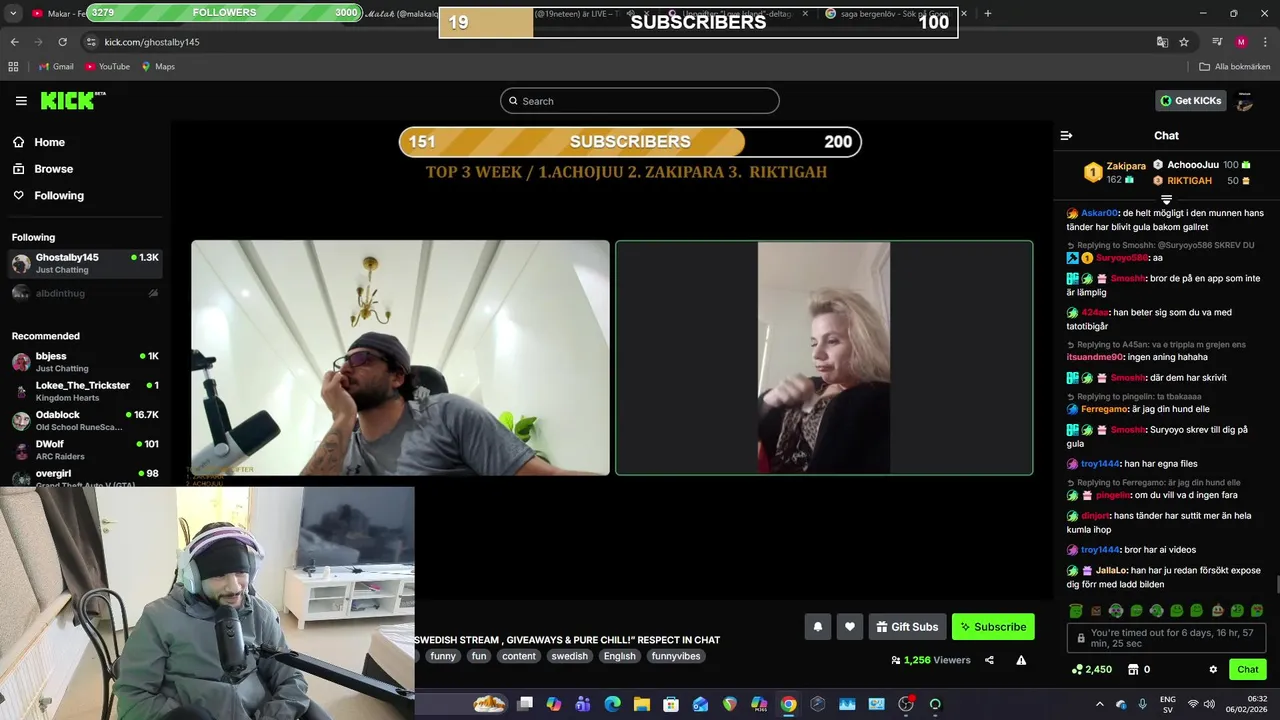Select the swedish tag
The height and width of the screenshot is (720, 1280).
click(x=569, y=656)
